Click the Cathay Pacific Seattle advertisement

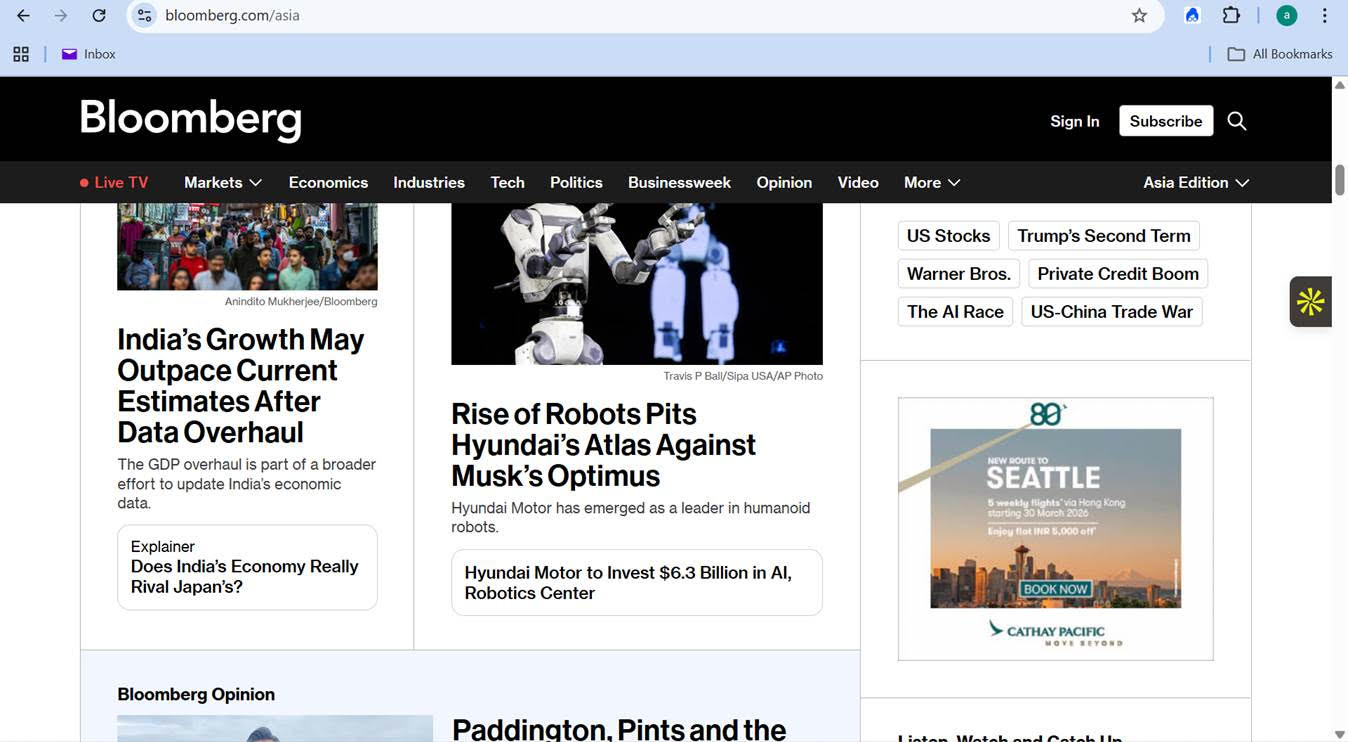(1055, 529)
